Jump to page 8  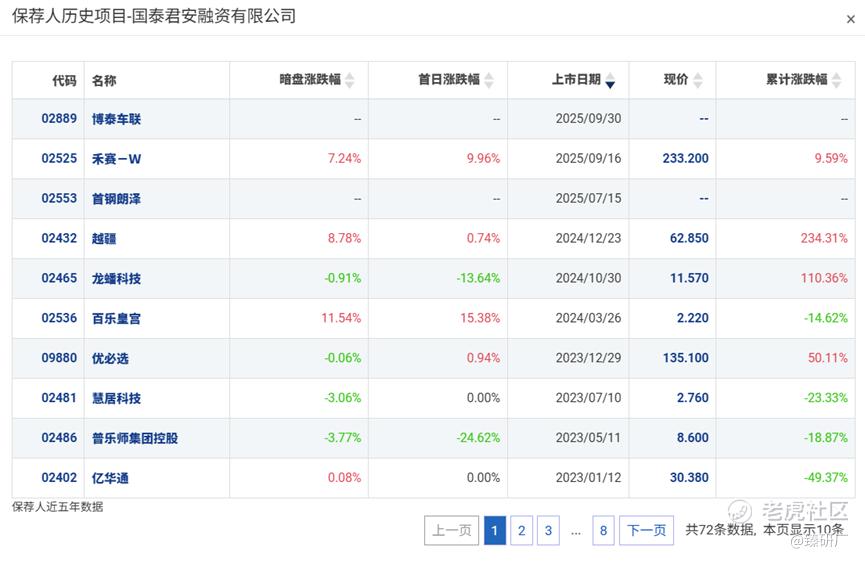click(603, 531)
